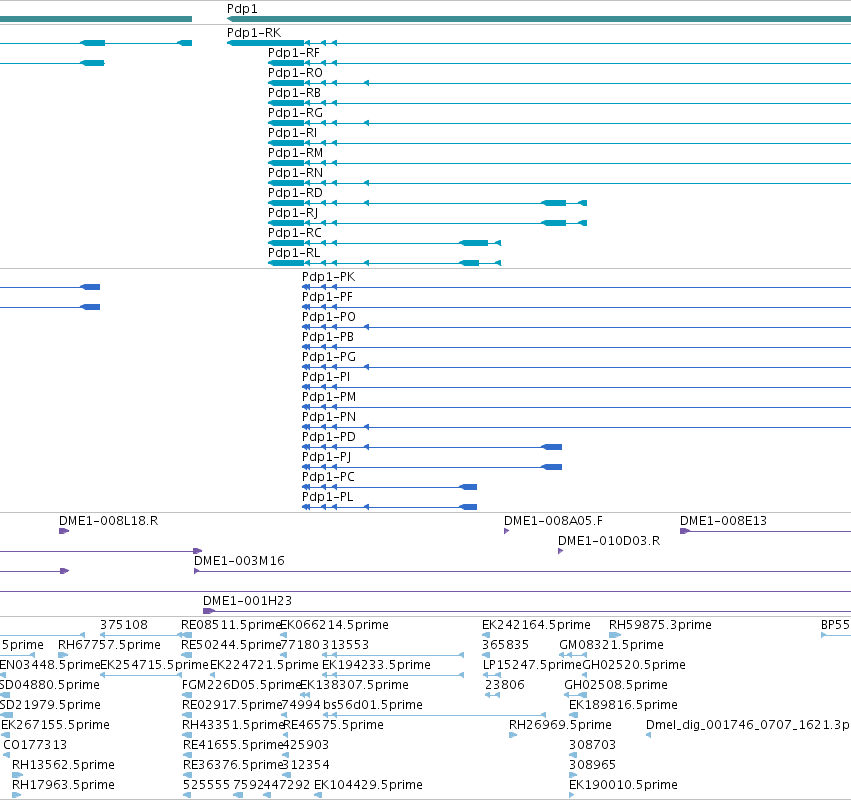Select the RH26969.5prime EST label

point(560,725)
